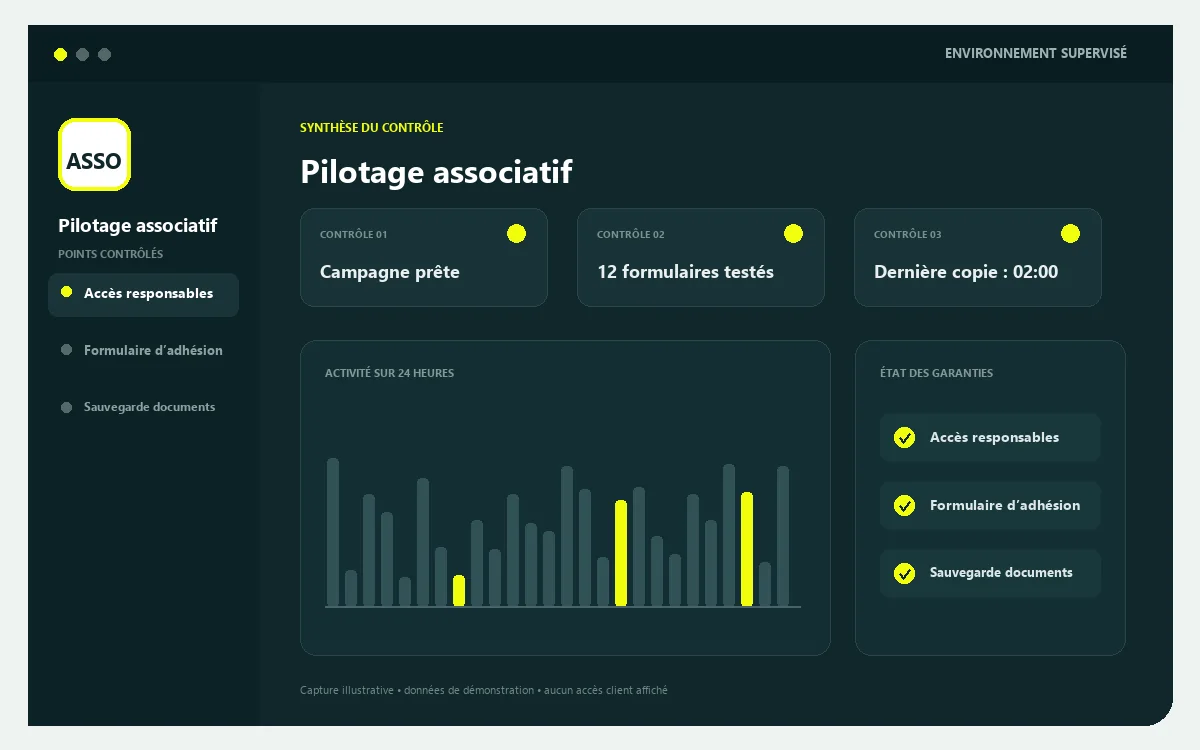Click the yellow window control dot in the title bar
Viewport: 1200px width, 750px height.
tap(60, 54)
